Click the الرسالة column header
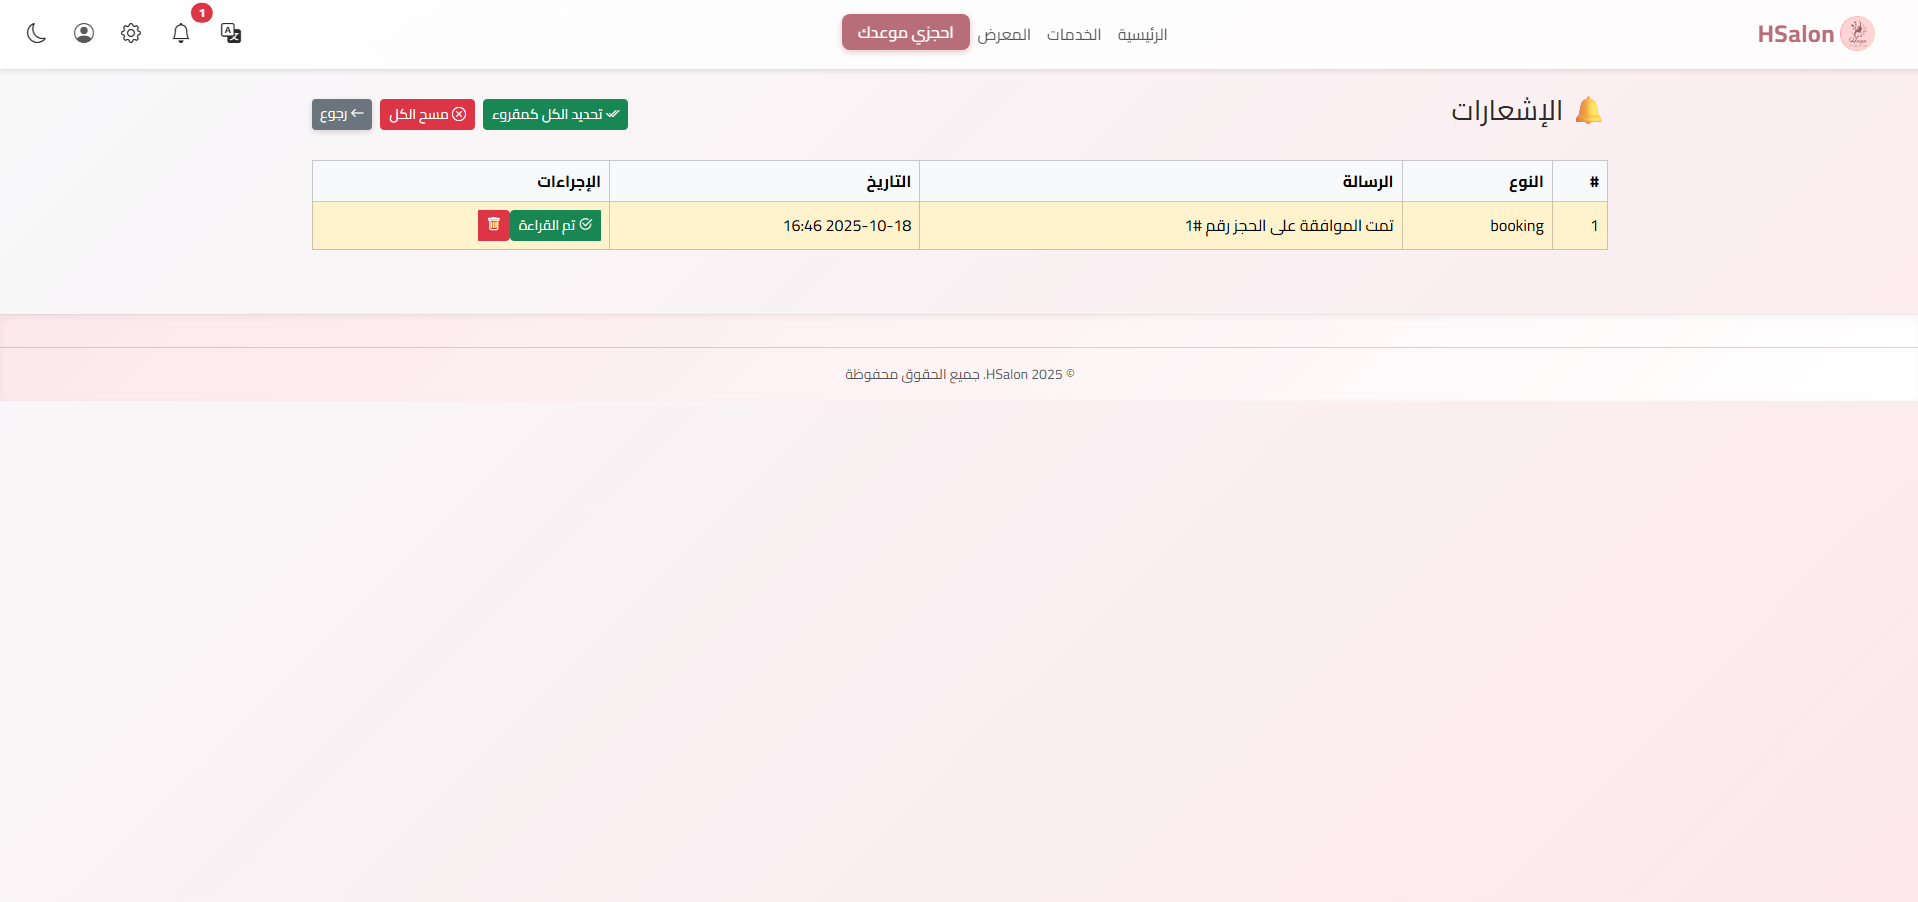 [1366, 181]
